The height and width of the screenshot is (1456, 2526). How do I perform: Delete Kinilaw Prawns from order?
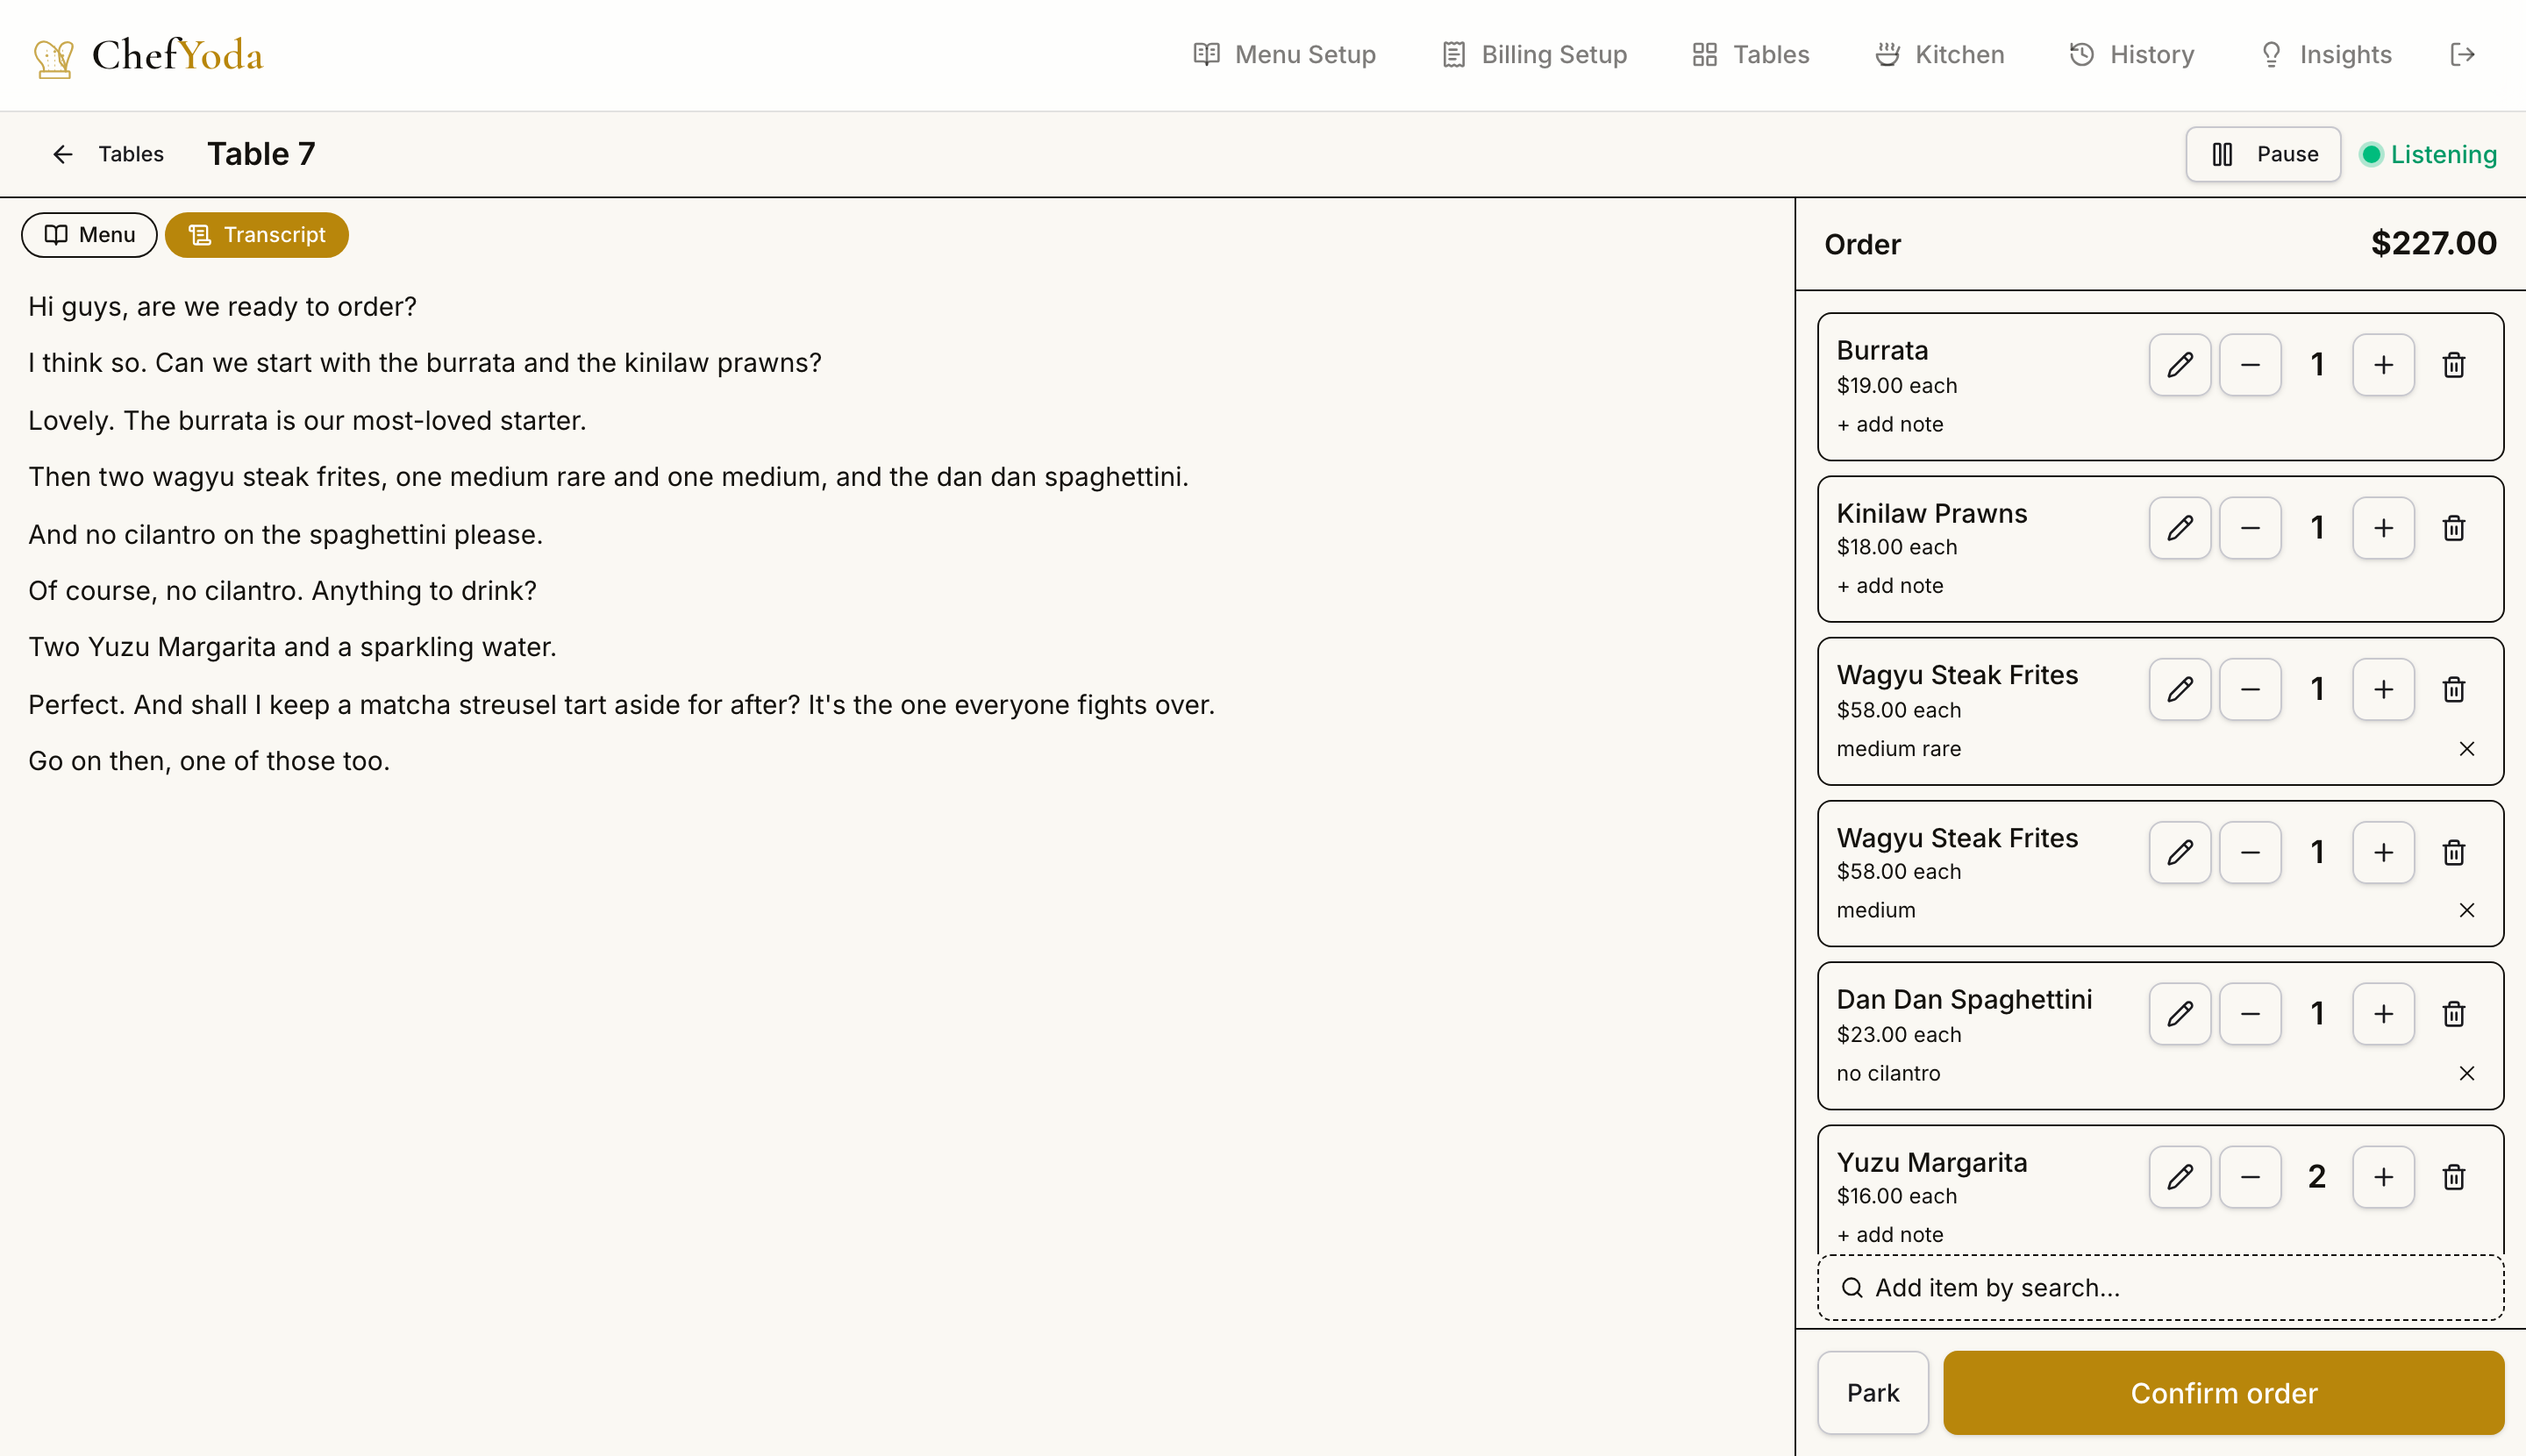point(2454,528)
